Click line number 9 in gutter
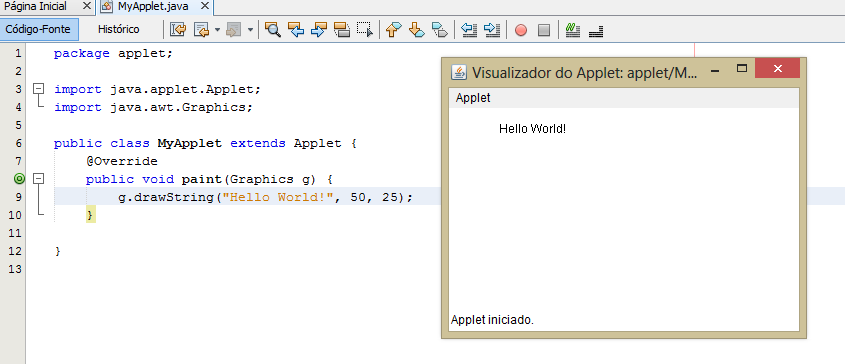845x364 pixels. tap(18, 197)
